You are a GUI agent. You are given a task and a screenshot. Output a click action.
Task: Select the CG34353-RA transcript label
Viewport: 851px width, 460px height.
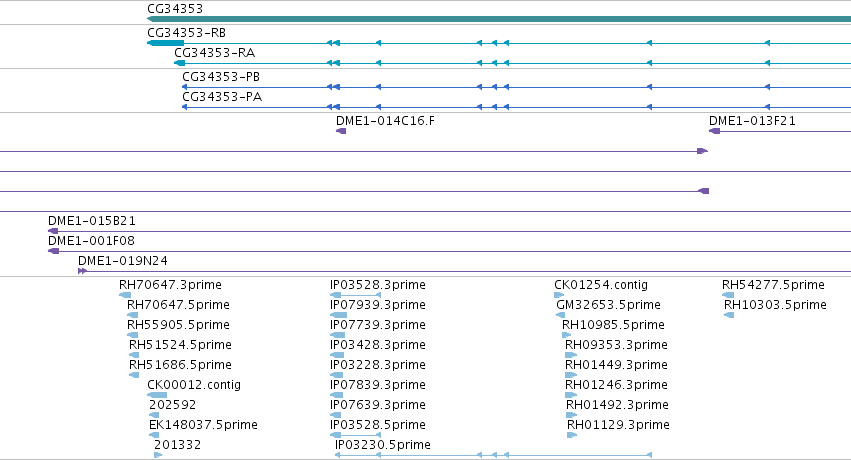point(214,53)
